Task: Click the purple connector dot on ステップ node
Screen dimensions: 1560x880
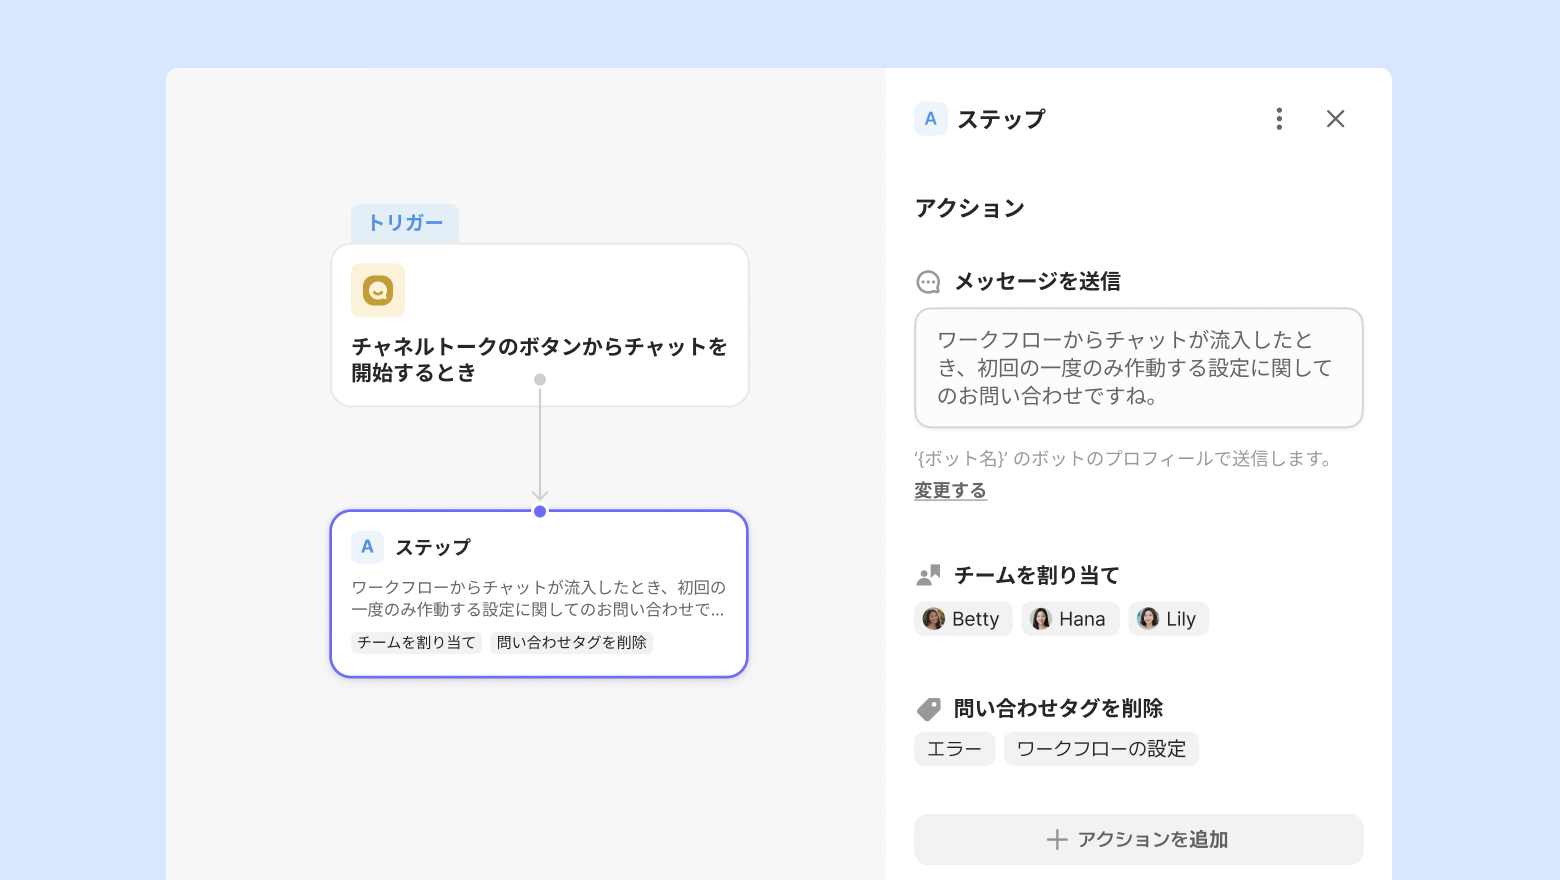Action: click(540, 511)
